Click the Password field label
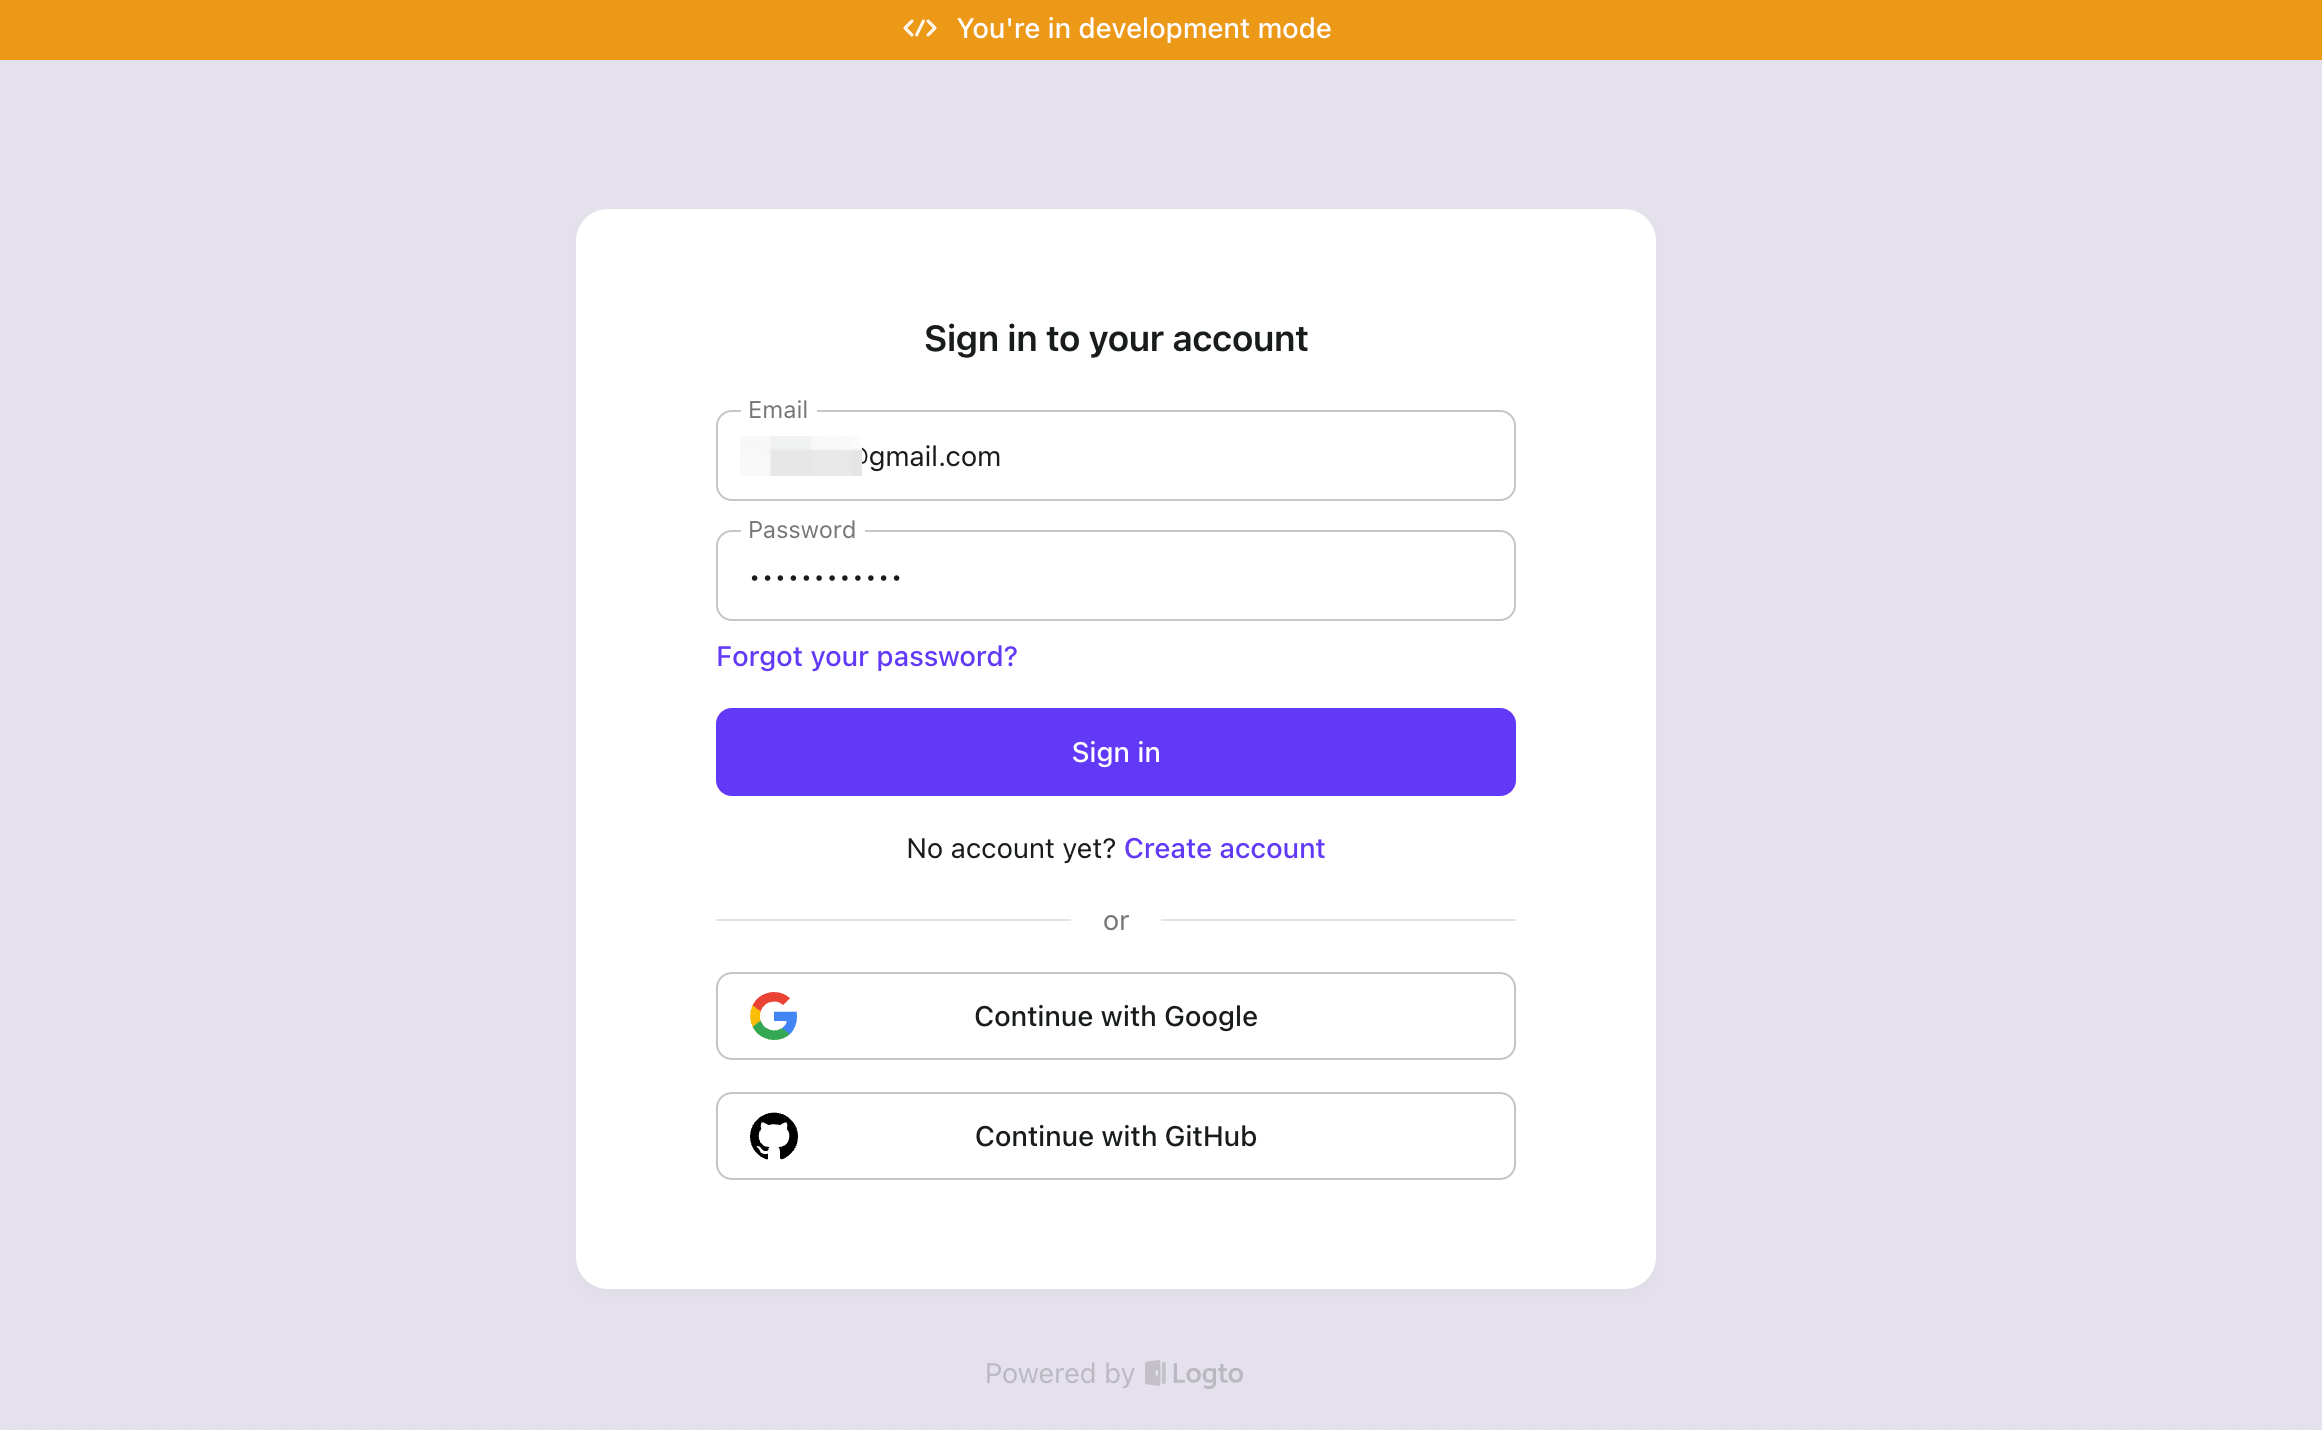The height and width of the screenshot is (1430, 2322). click(801, 530)
